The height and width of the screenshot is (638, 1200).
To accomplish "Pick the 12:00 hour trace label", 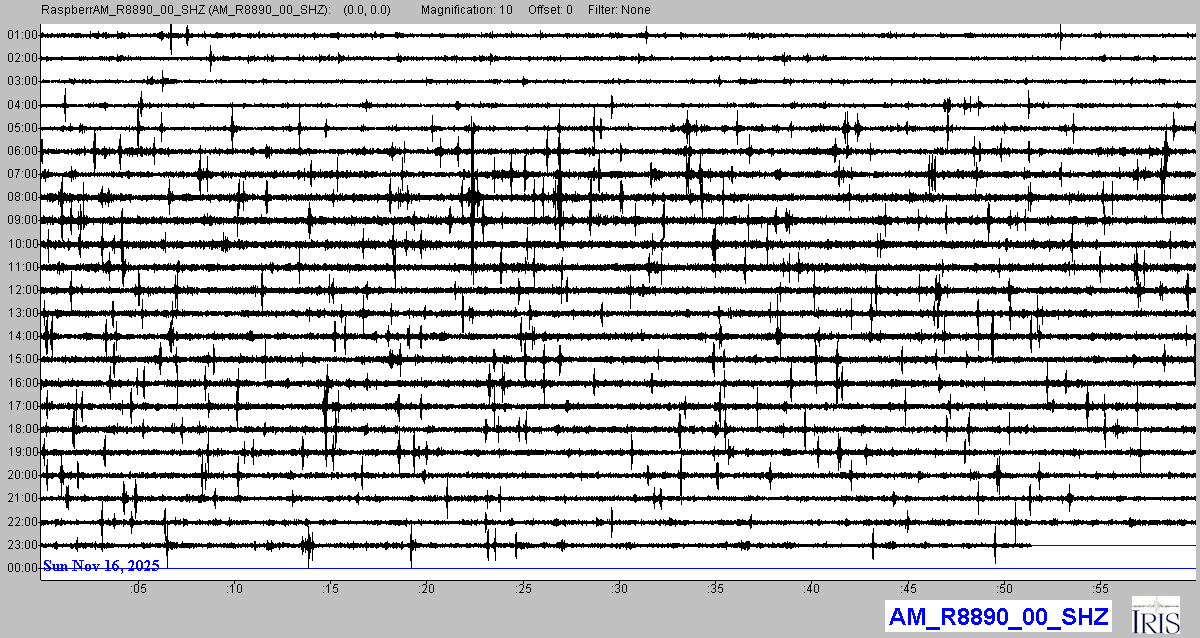I will (x=22, y=290).
